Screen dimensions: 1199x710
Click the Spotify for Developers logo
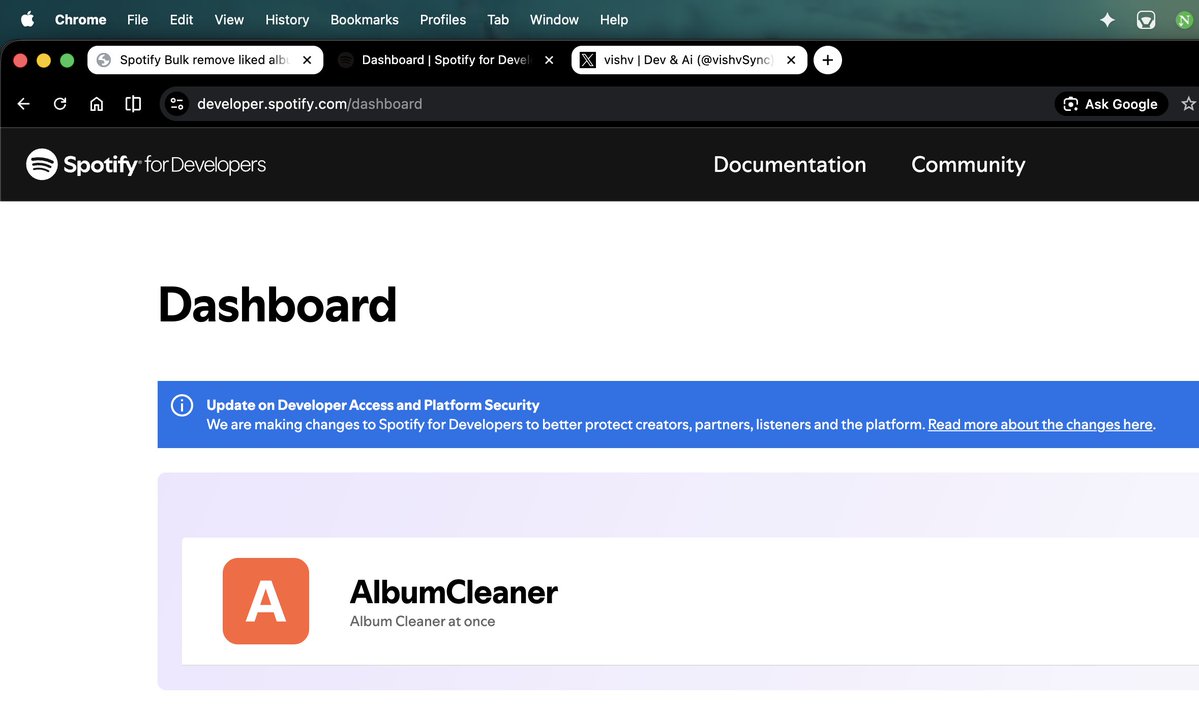click(x=146, y=164)
